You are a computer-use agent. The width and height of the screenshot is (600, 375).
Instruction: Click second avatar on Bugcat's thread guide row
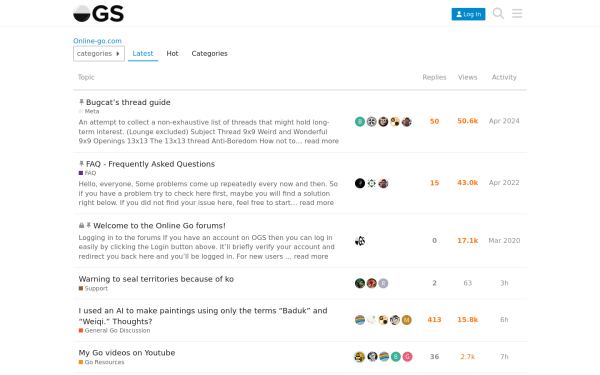tap(372, 122)
